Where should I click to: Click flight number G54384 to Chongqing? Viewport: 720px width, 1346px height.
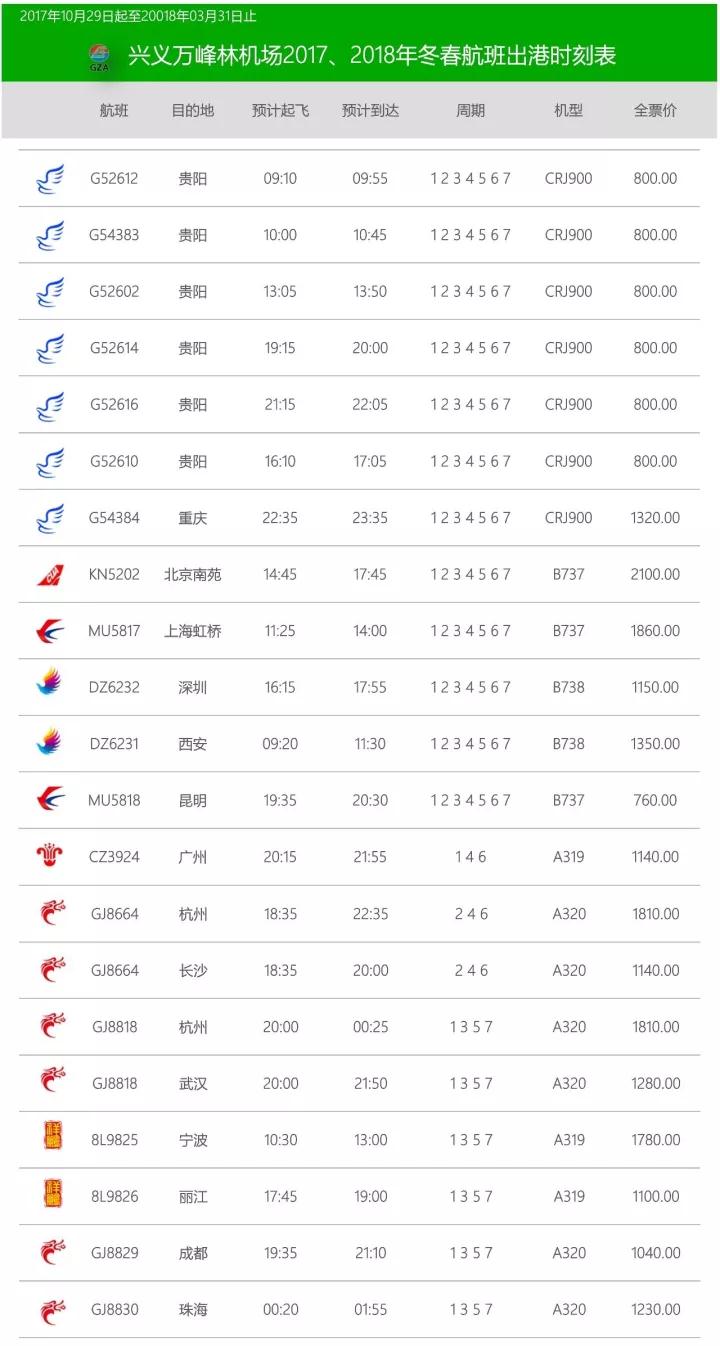coord(114,518)
